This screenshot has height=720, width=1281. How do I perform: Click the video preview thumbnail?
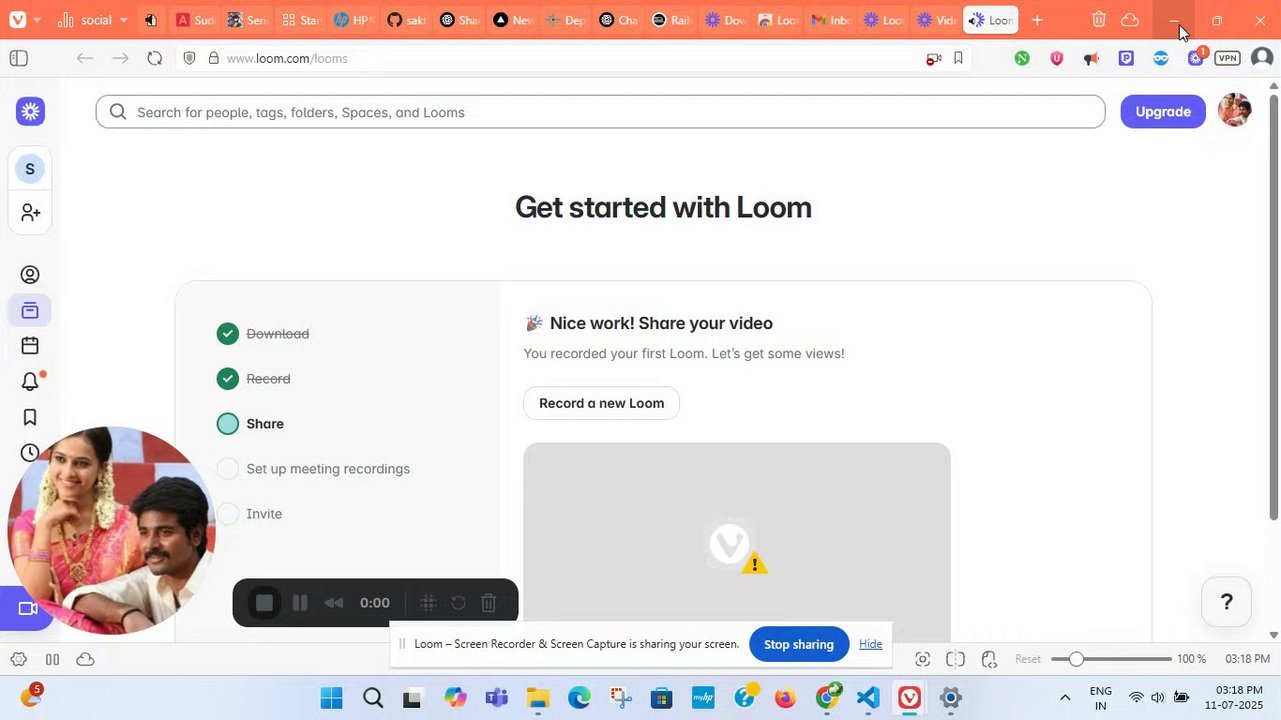click(x=736, y=541)
